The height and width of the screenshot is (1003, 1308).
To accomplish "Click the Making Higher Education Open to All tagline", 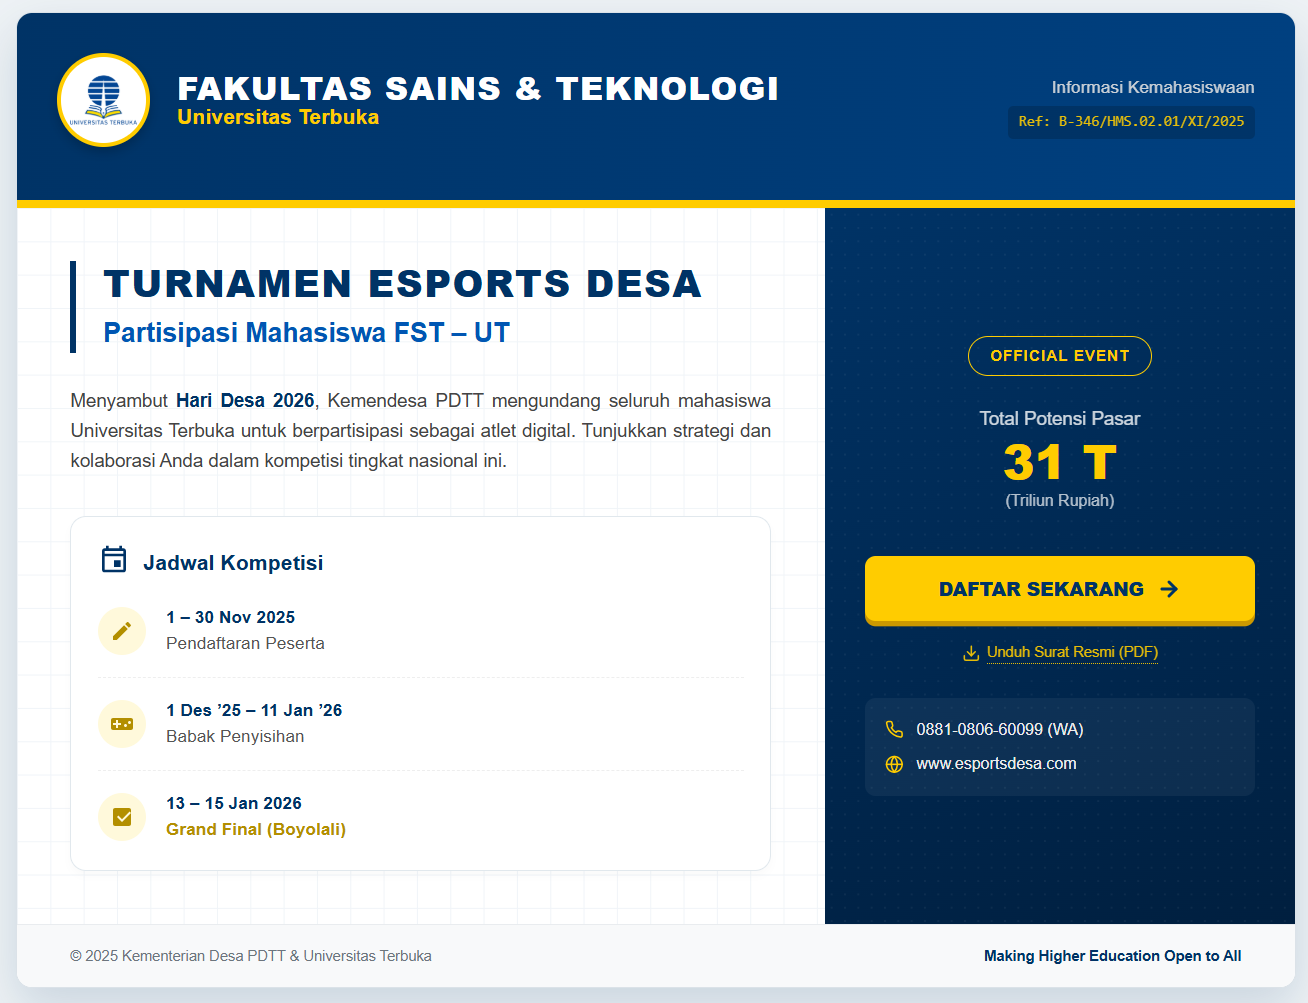I will (x=1112, y=956).
